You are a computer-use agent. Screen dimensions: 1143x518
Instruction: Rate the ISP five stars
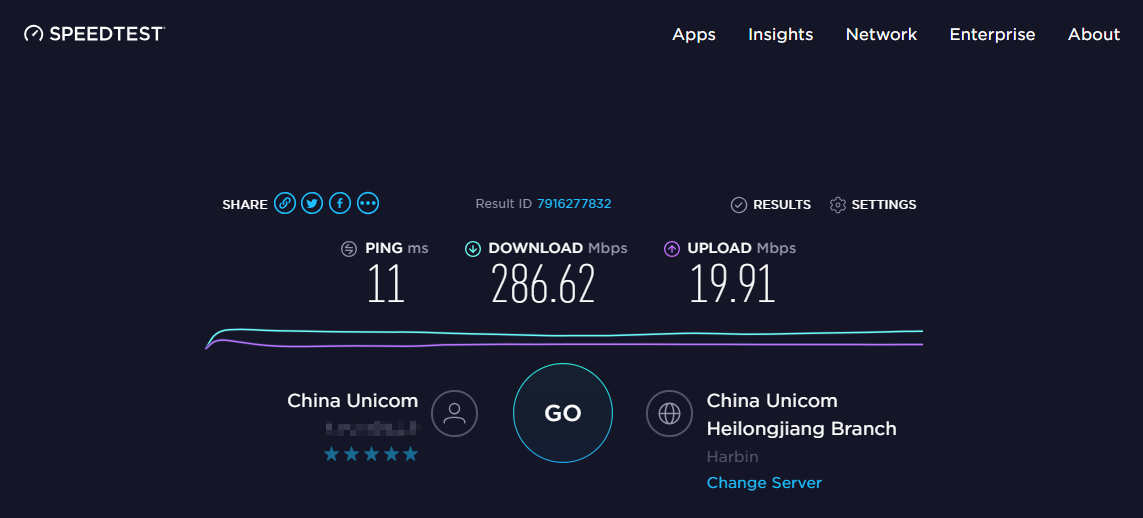[410, 455]
